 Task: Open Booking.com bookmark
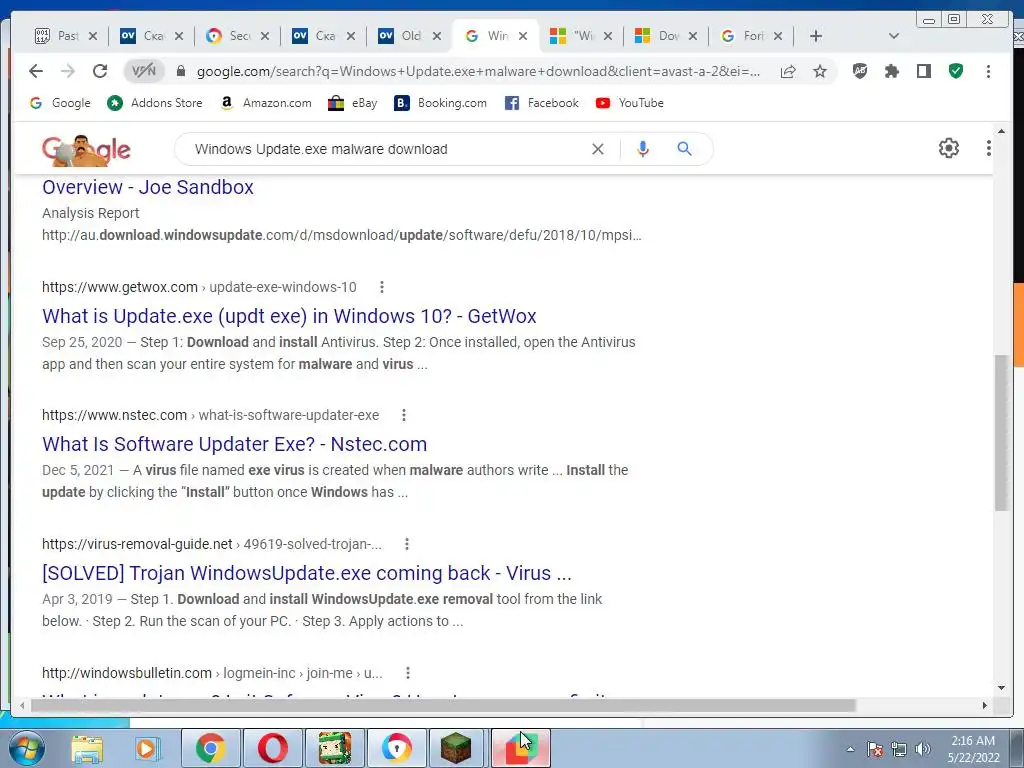[441, 103]
